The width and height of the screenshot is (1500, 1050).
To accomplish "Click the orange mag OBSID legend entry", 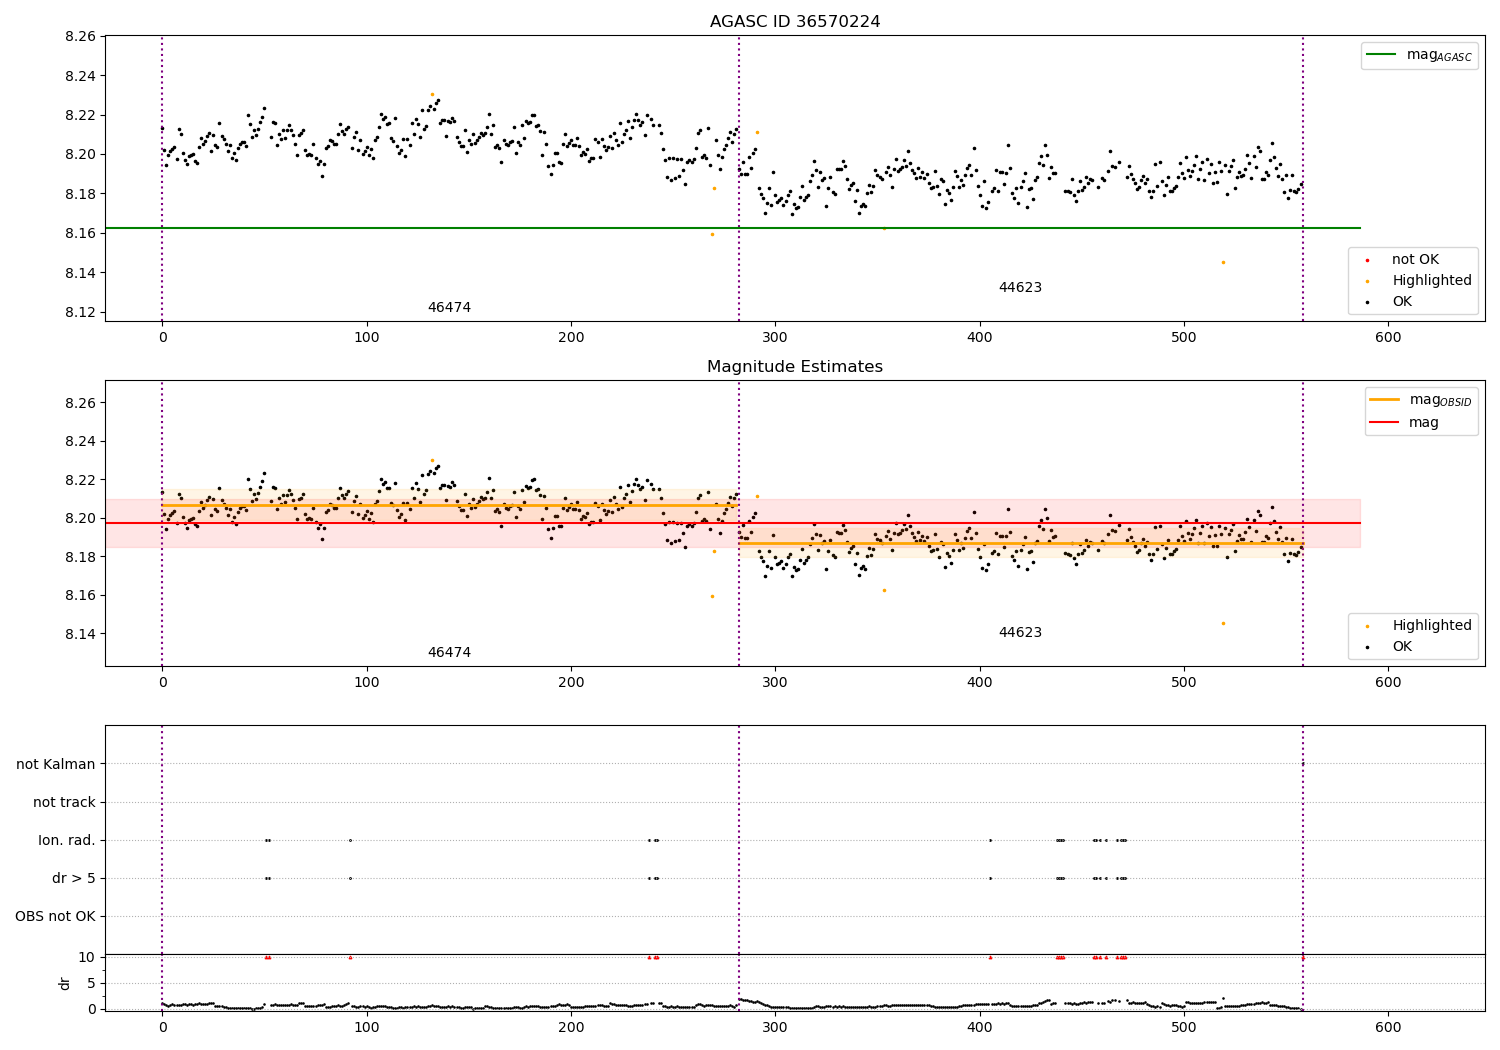I will click(x=1420, y=400).
